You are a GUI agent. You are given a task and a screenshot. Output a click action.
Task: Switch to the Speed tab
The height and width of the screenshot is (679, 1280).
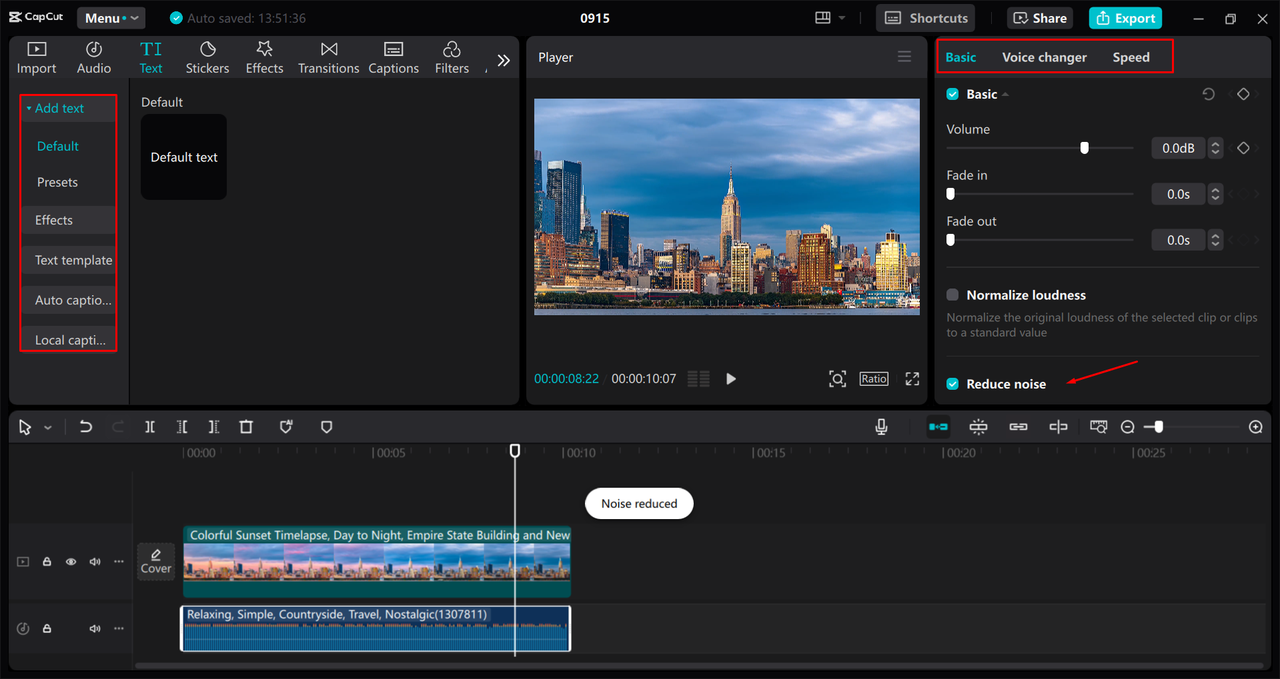point(1131,57)
